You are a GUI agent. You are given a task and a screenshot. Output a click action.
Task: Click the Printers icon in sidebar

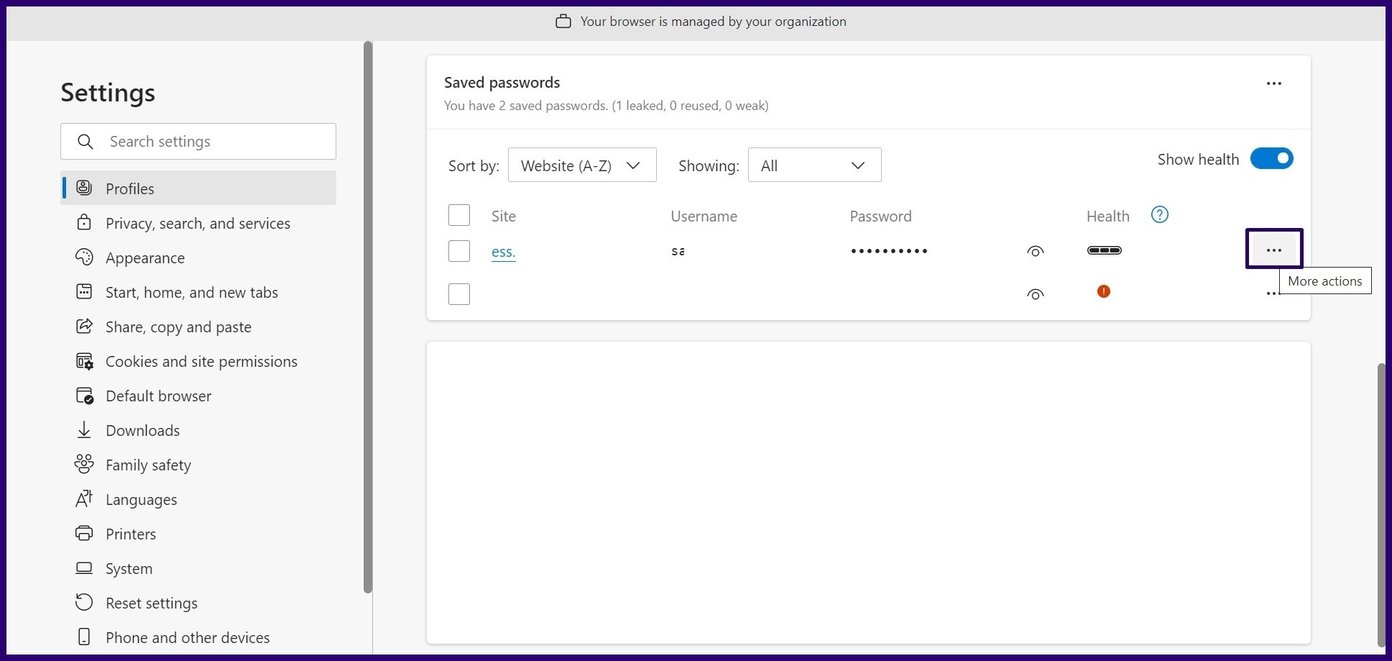tap(84, 533)
